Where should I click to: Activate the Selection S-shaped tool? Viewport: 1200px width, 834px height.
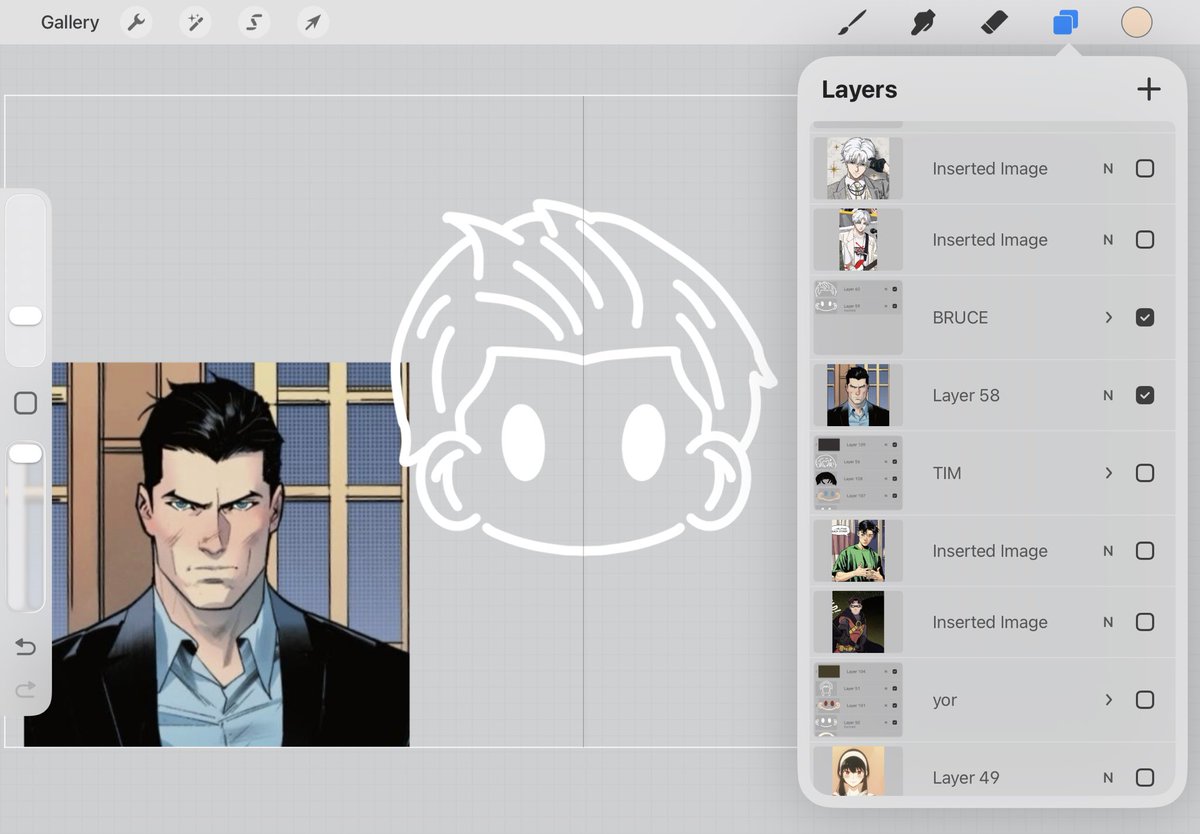[x=254, y=22]
